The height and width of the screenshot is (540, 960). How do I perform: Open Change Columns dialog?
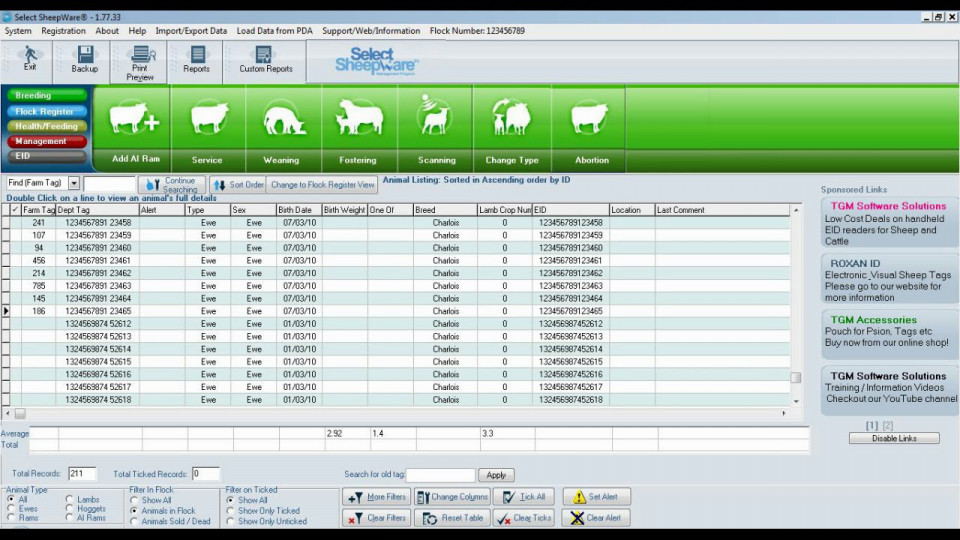(452, 497)
